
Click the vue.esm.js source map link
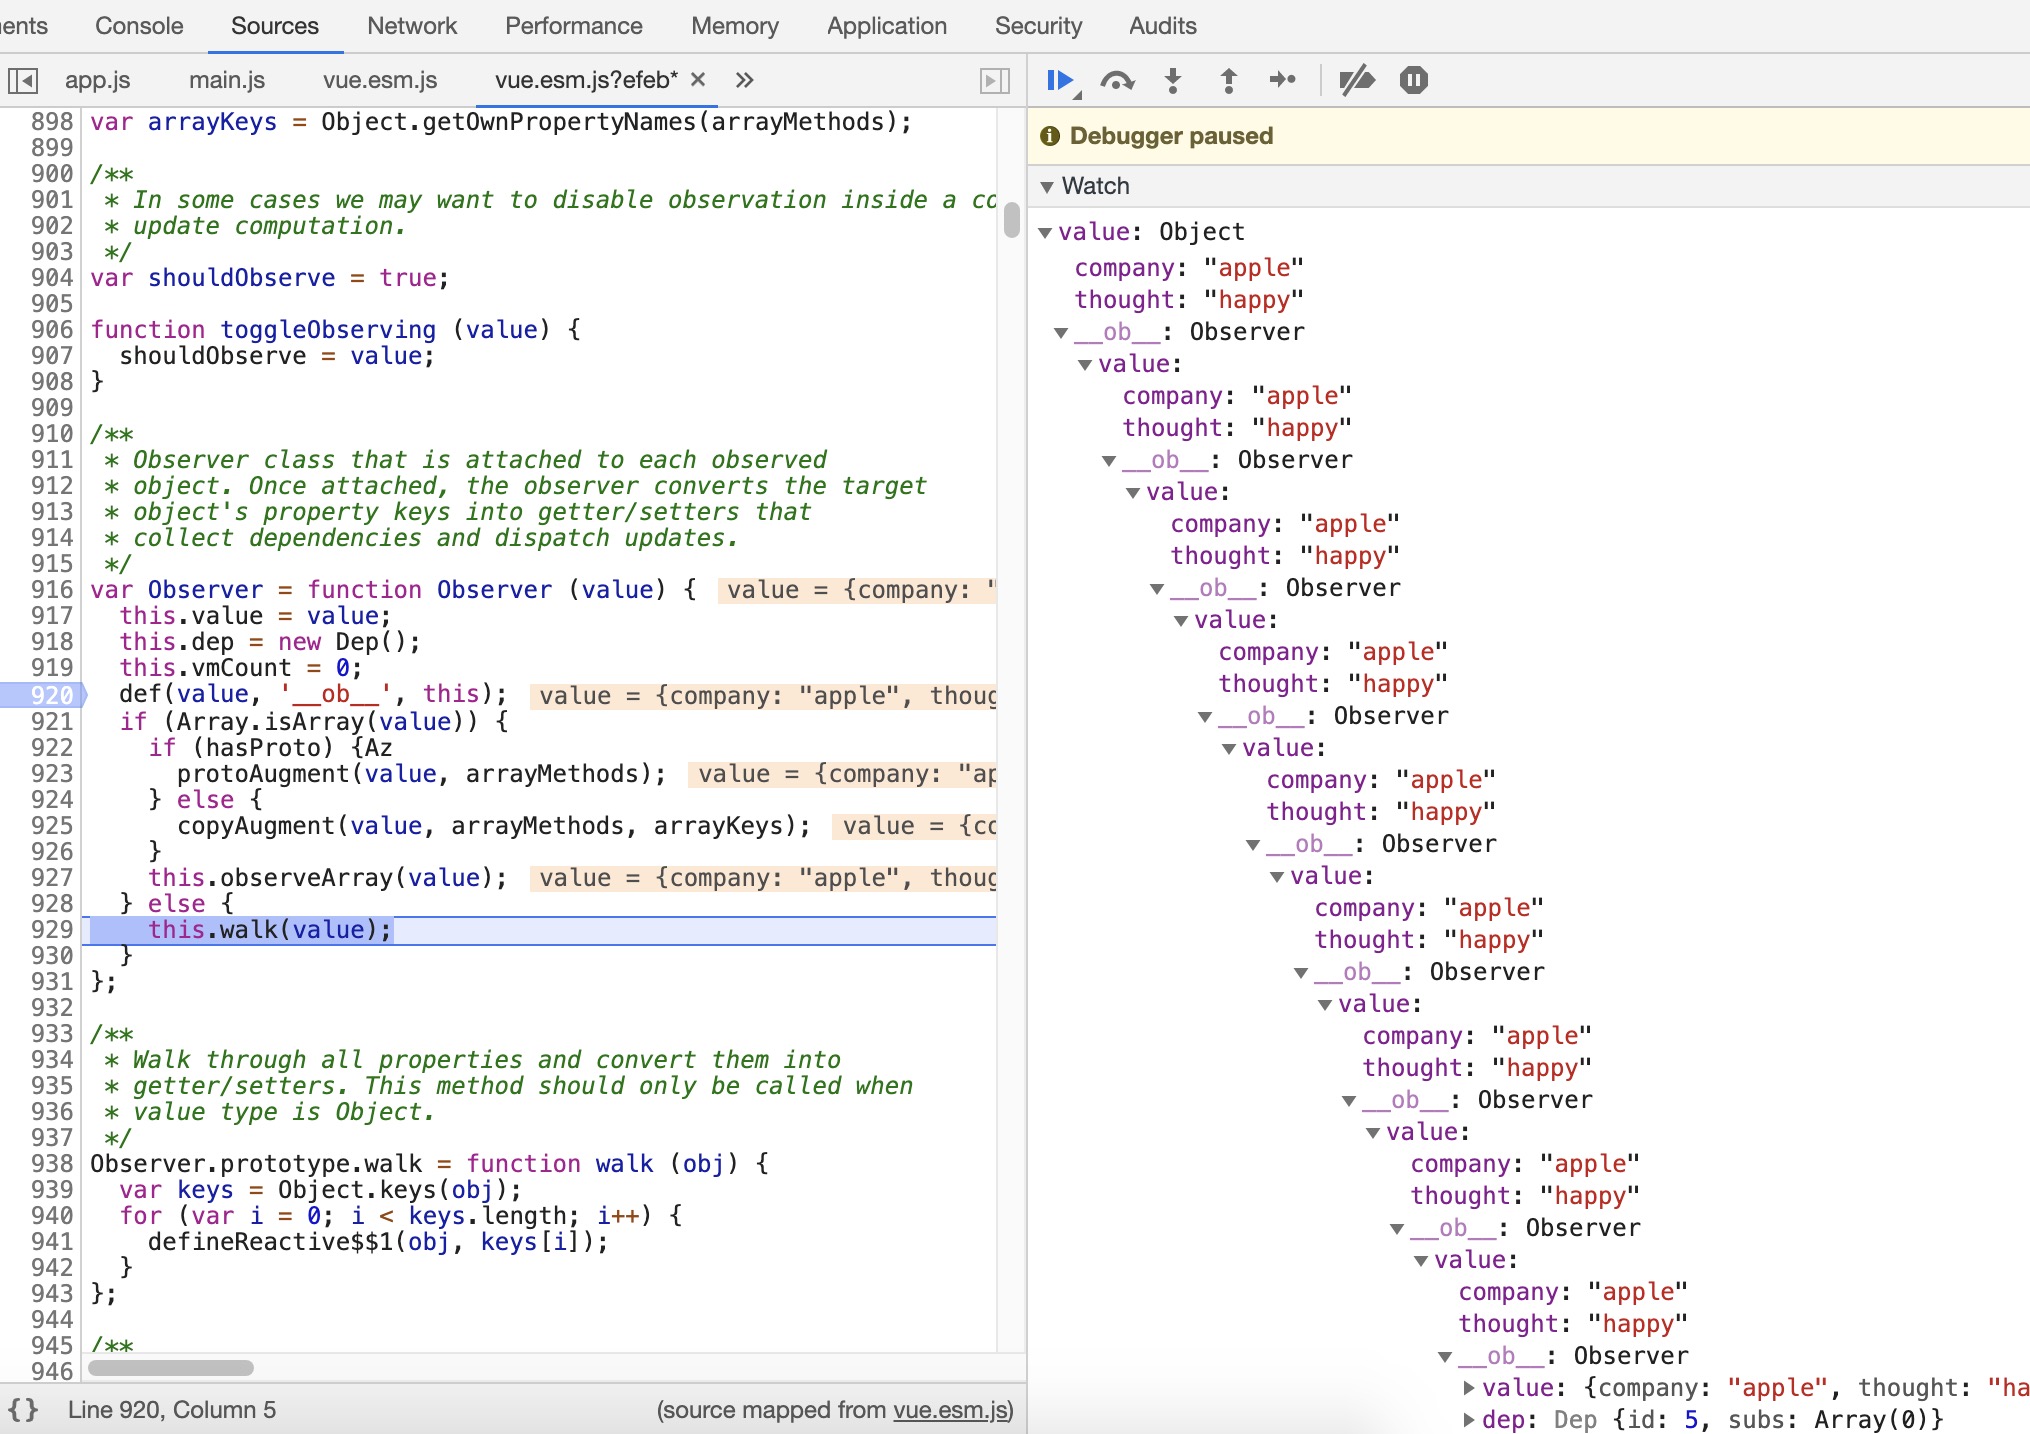pyautogui.click(x=950, y=1410)
